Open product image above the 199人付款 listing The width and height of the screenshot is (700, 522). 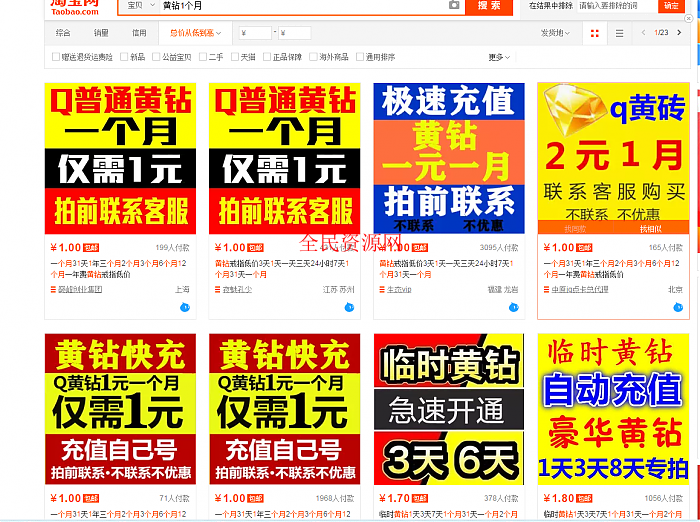tap(120, 158)
